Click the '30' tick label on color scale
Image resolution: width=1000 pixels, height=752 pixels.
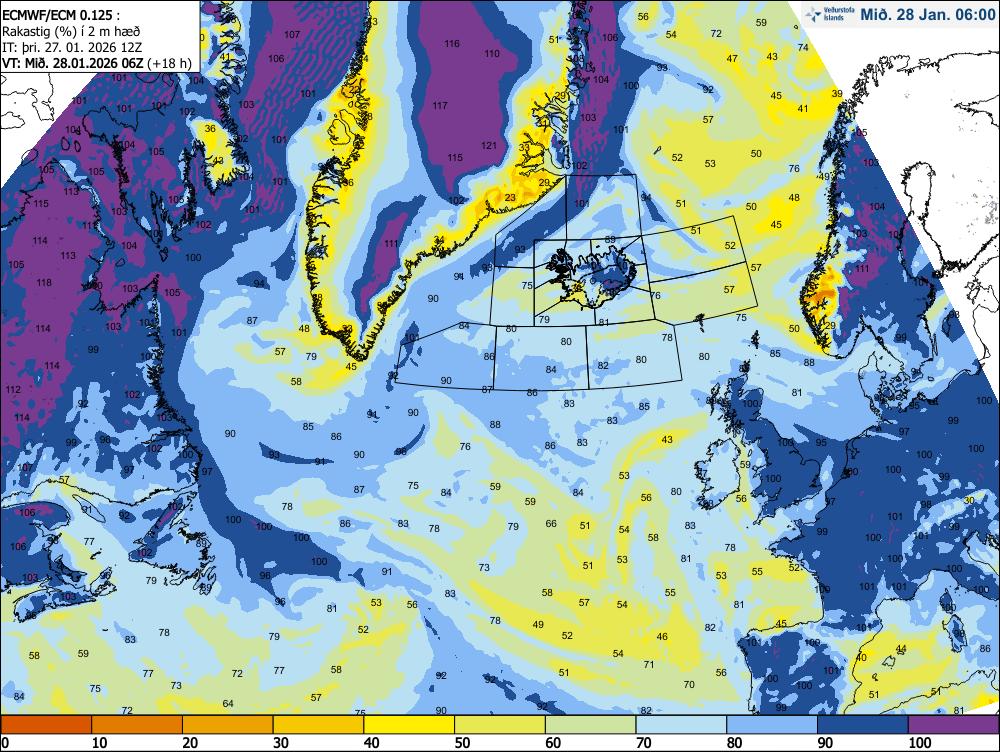[281, 742]
